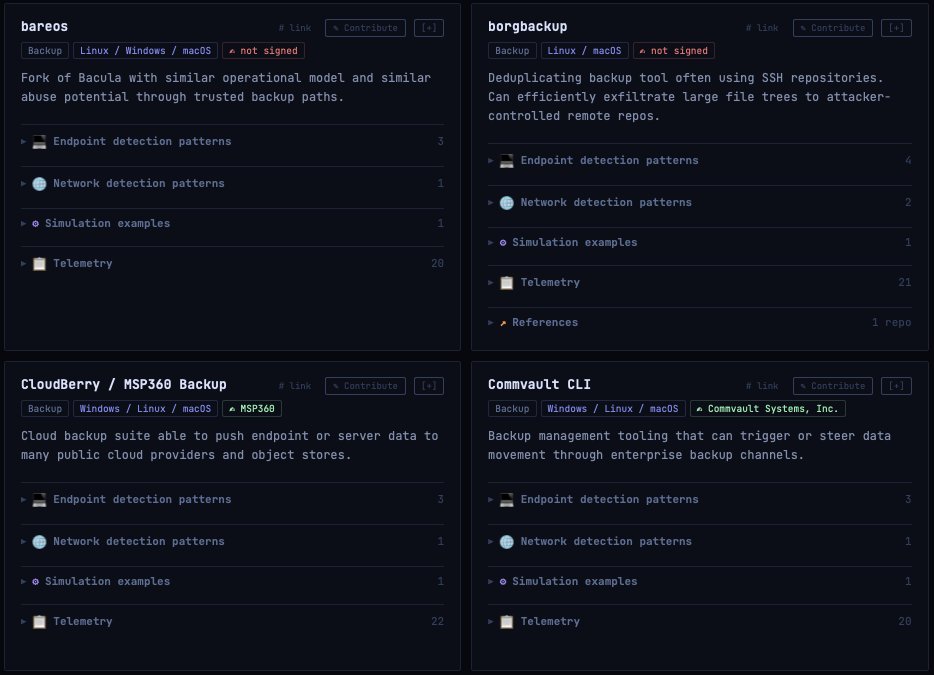
Task: Click the Commvault CLI title
Action: point(540,385)
